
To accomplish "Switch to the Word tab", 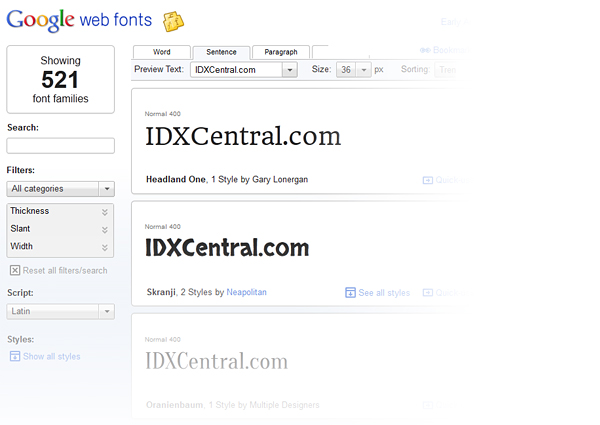I will tap(161, 52).
